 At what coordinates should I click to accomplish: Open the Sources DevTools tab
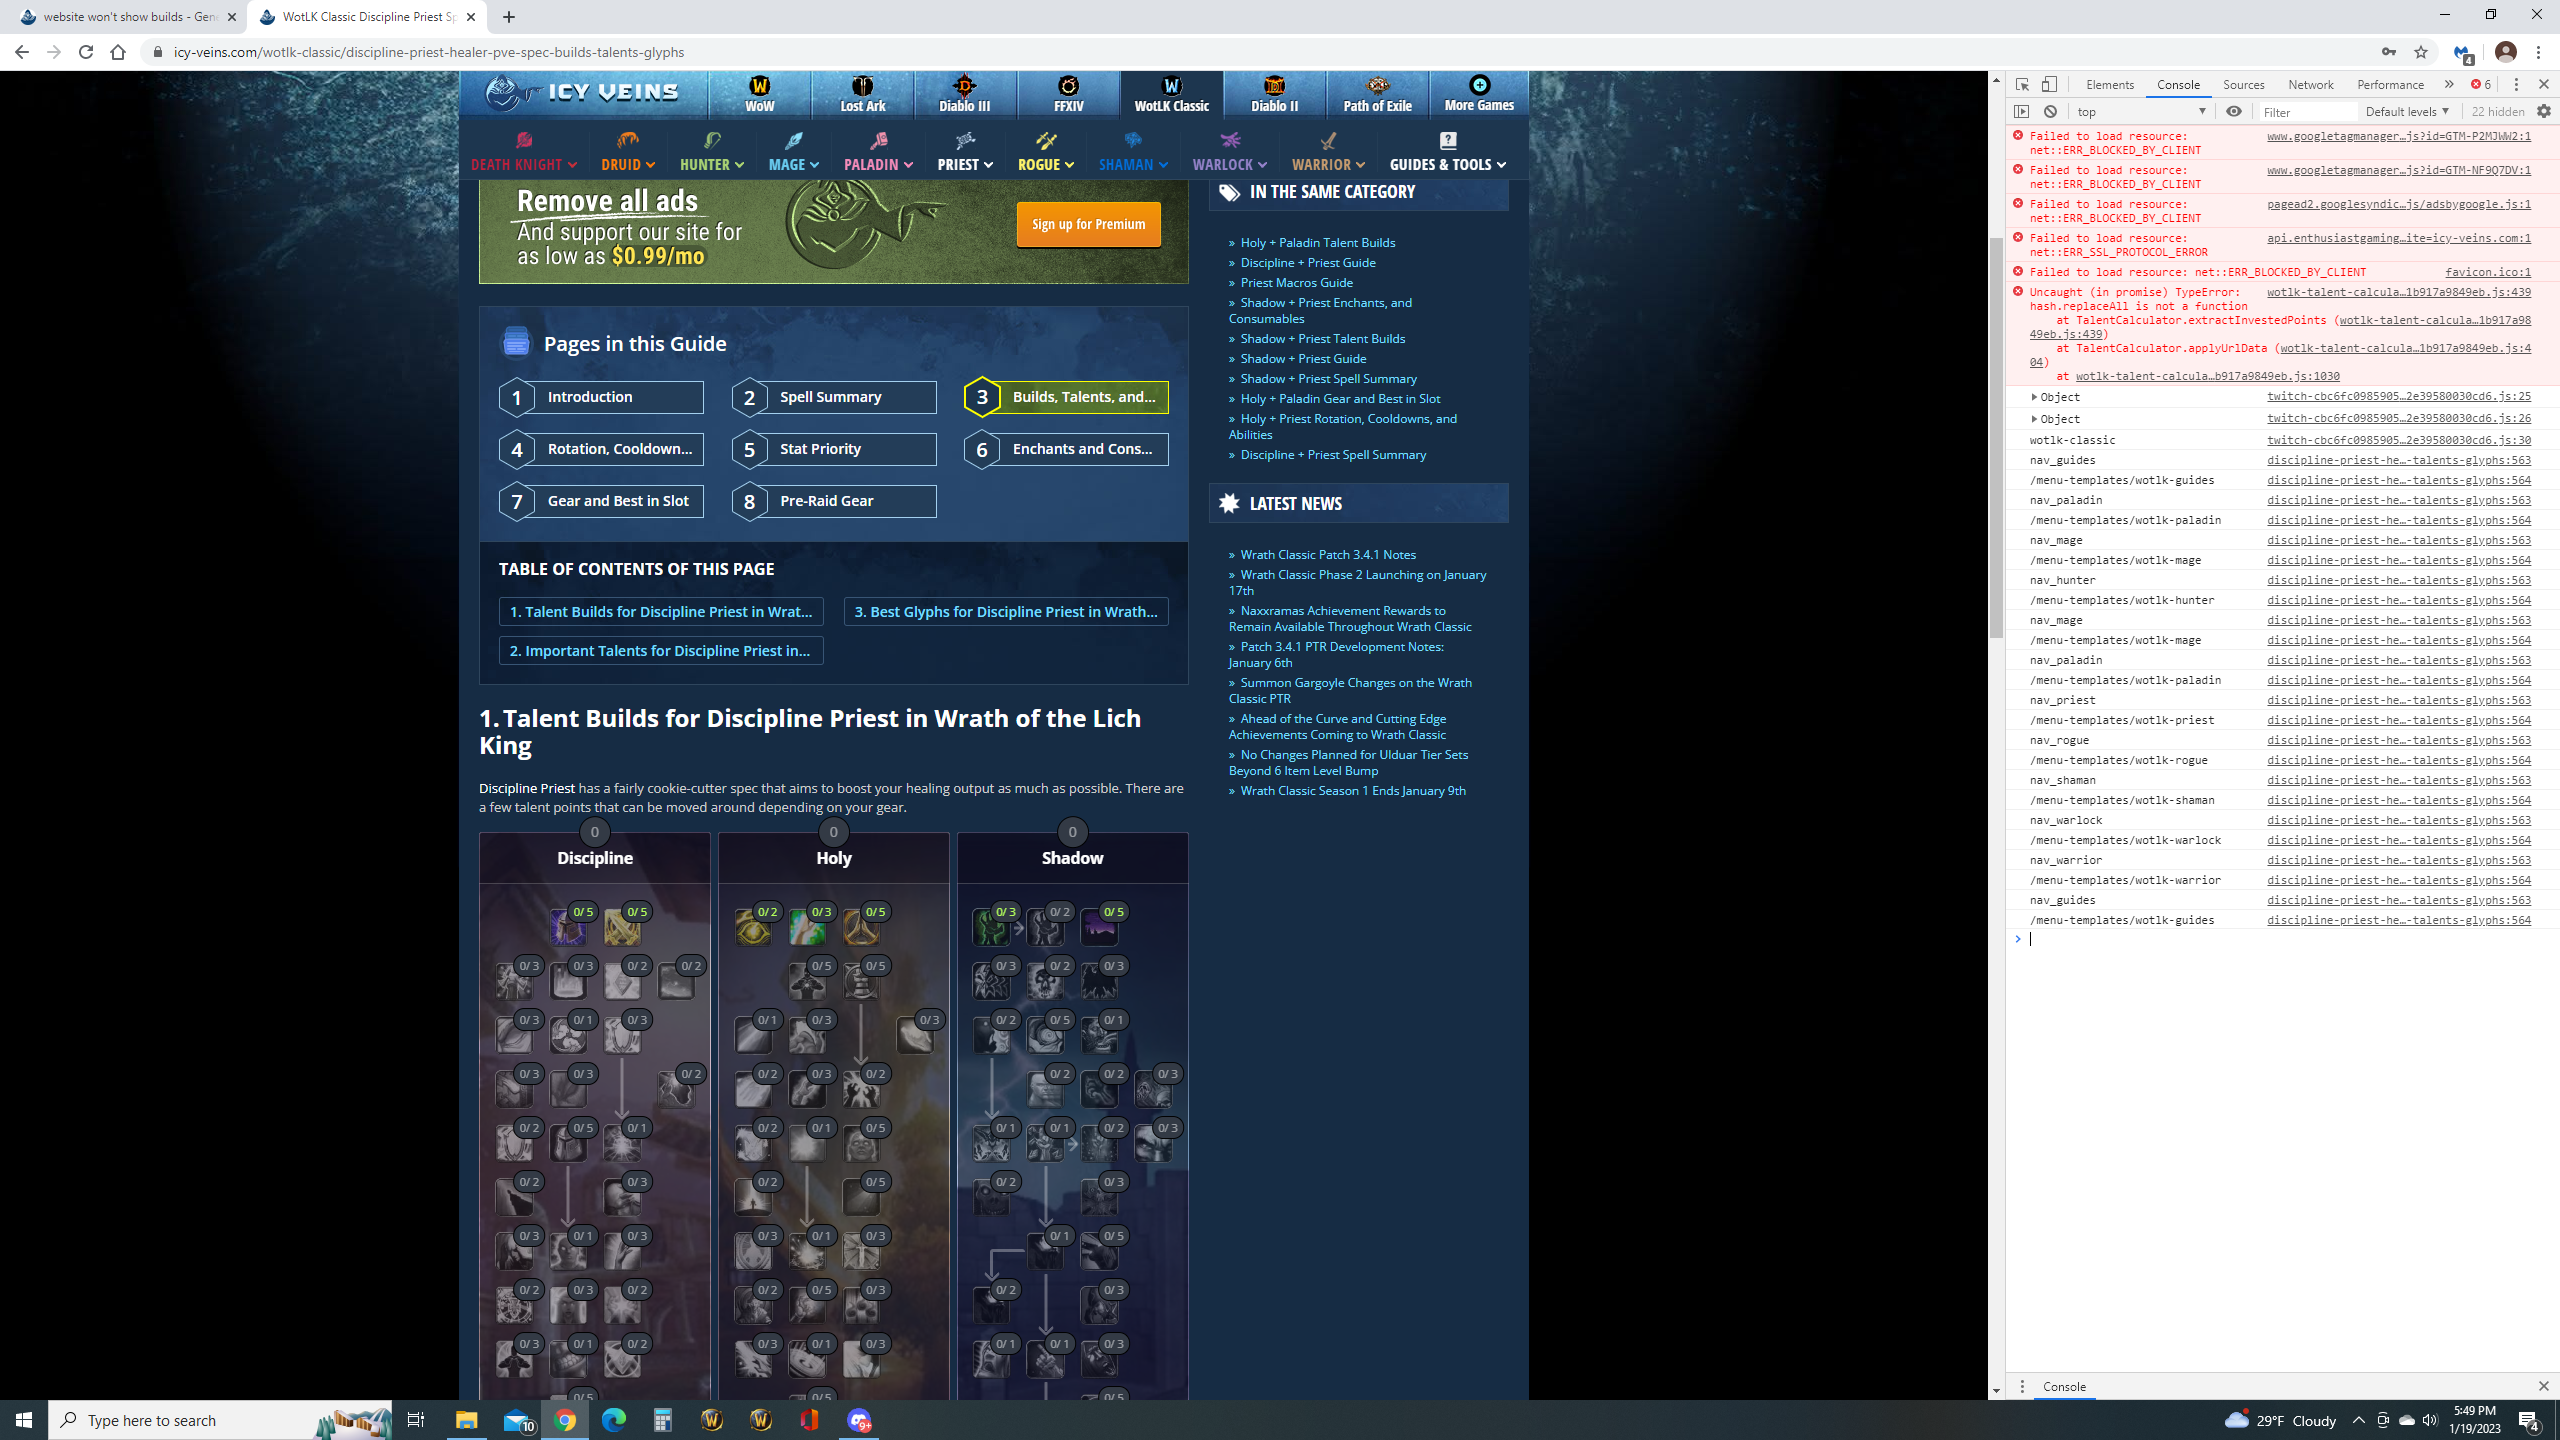(2243, 85)
